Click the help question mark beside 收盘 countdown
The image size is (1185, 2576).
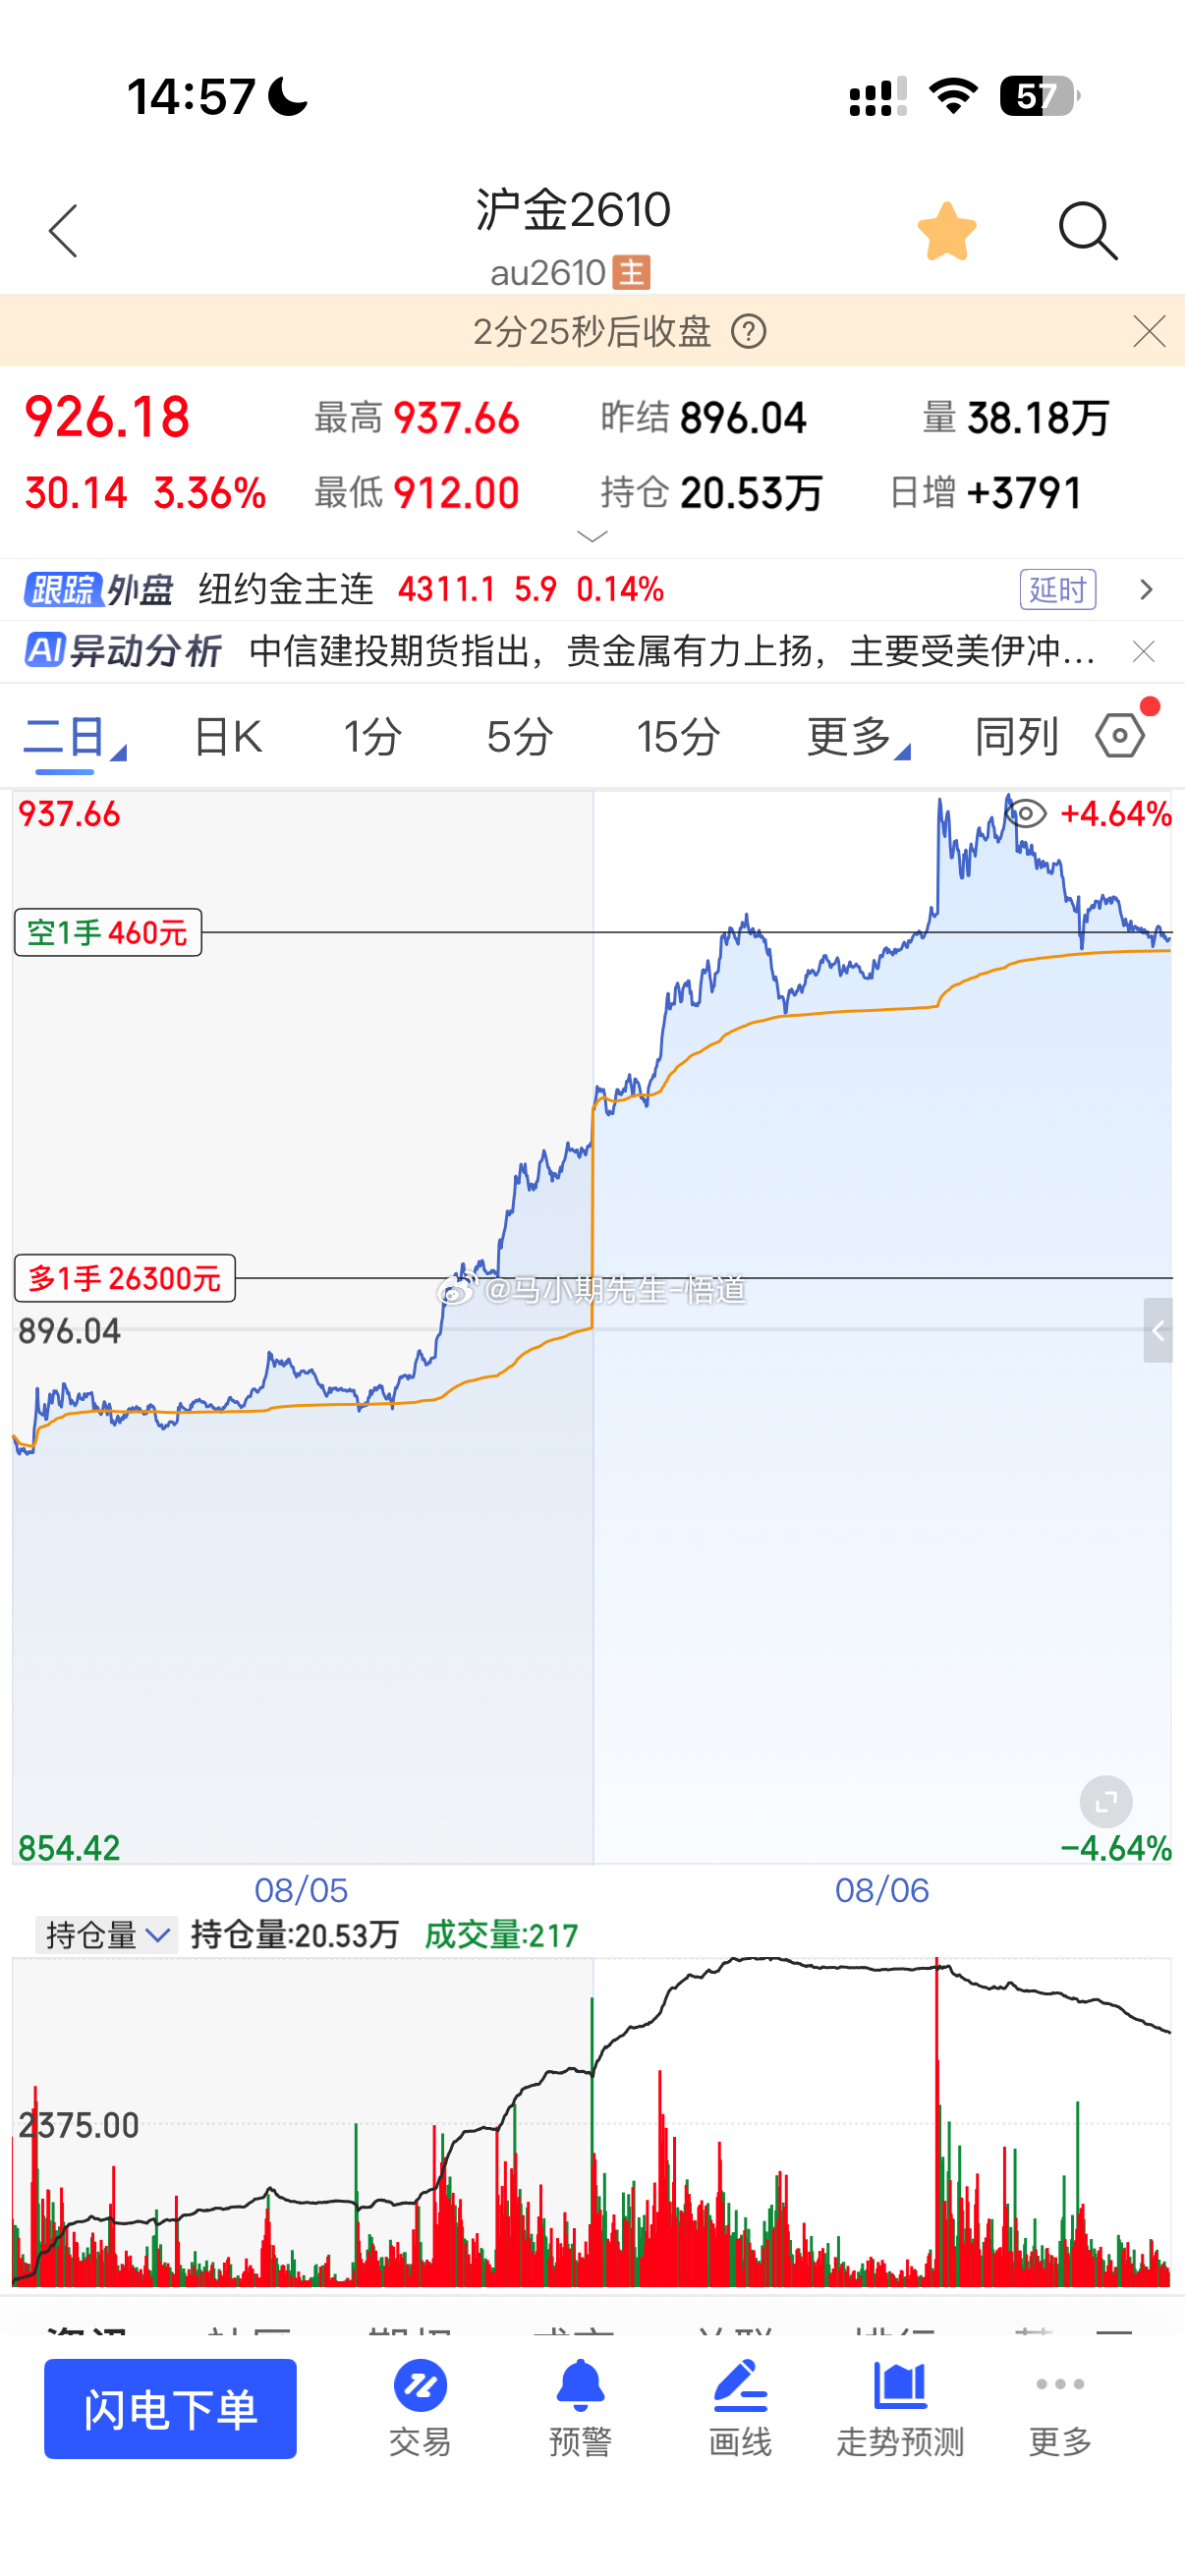click(748, 331)
